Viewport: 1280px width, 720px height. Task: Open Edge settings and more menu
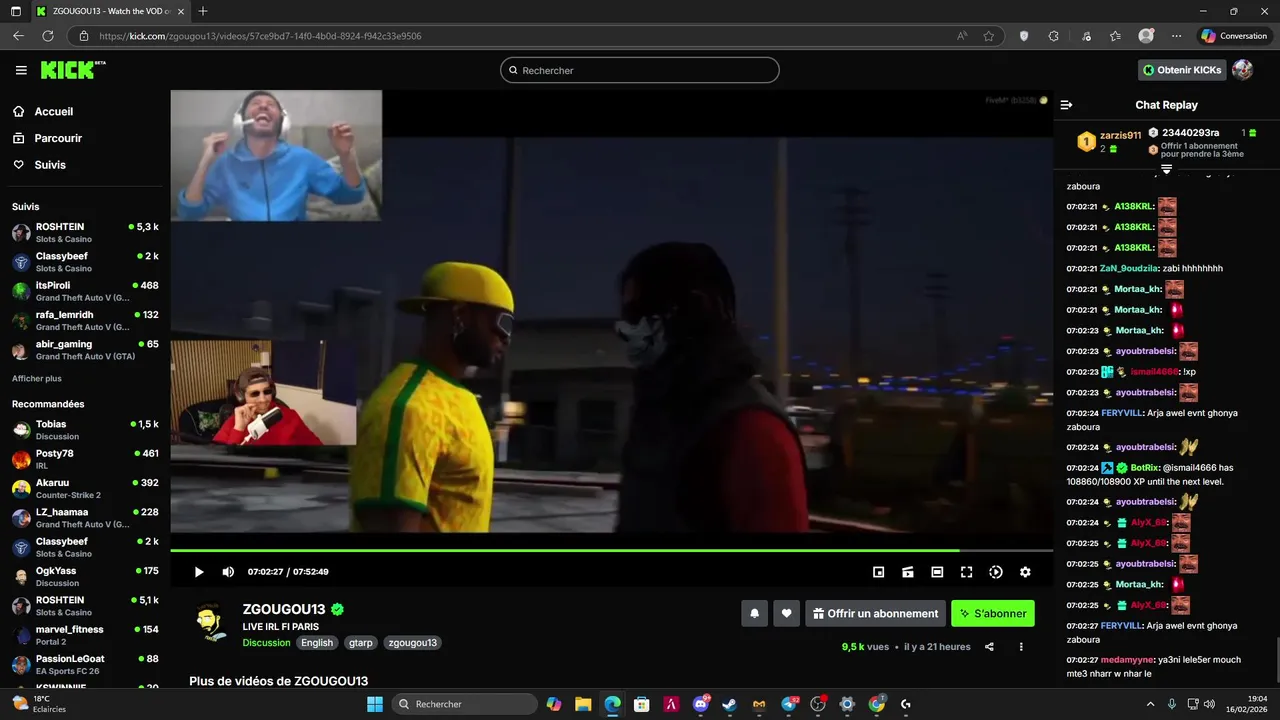(1176, 36)
